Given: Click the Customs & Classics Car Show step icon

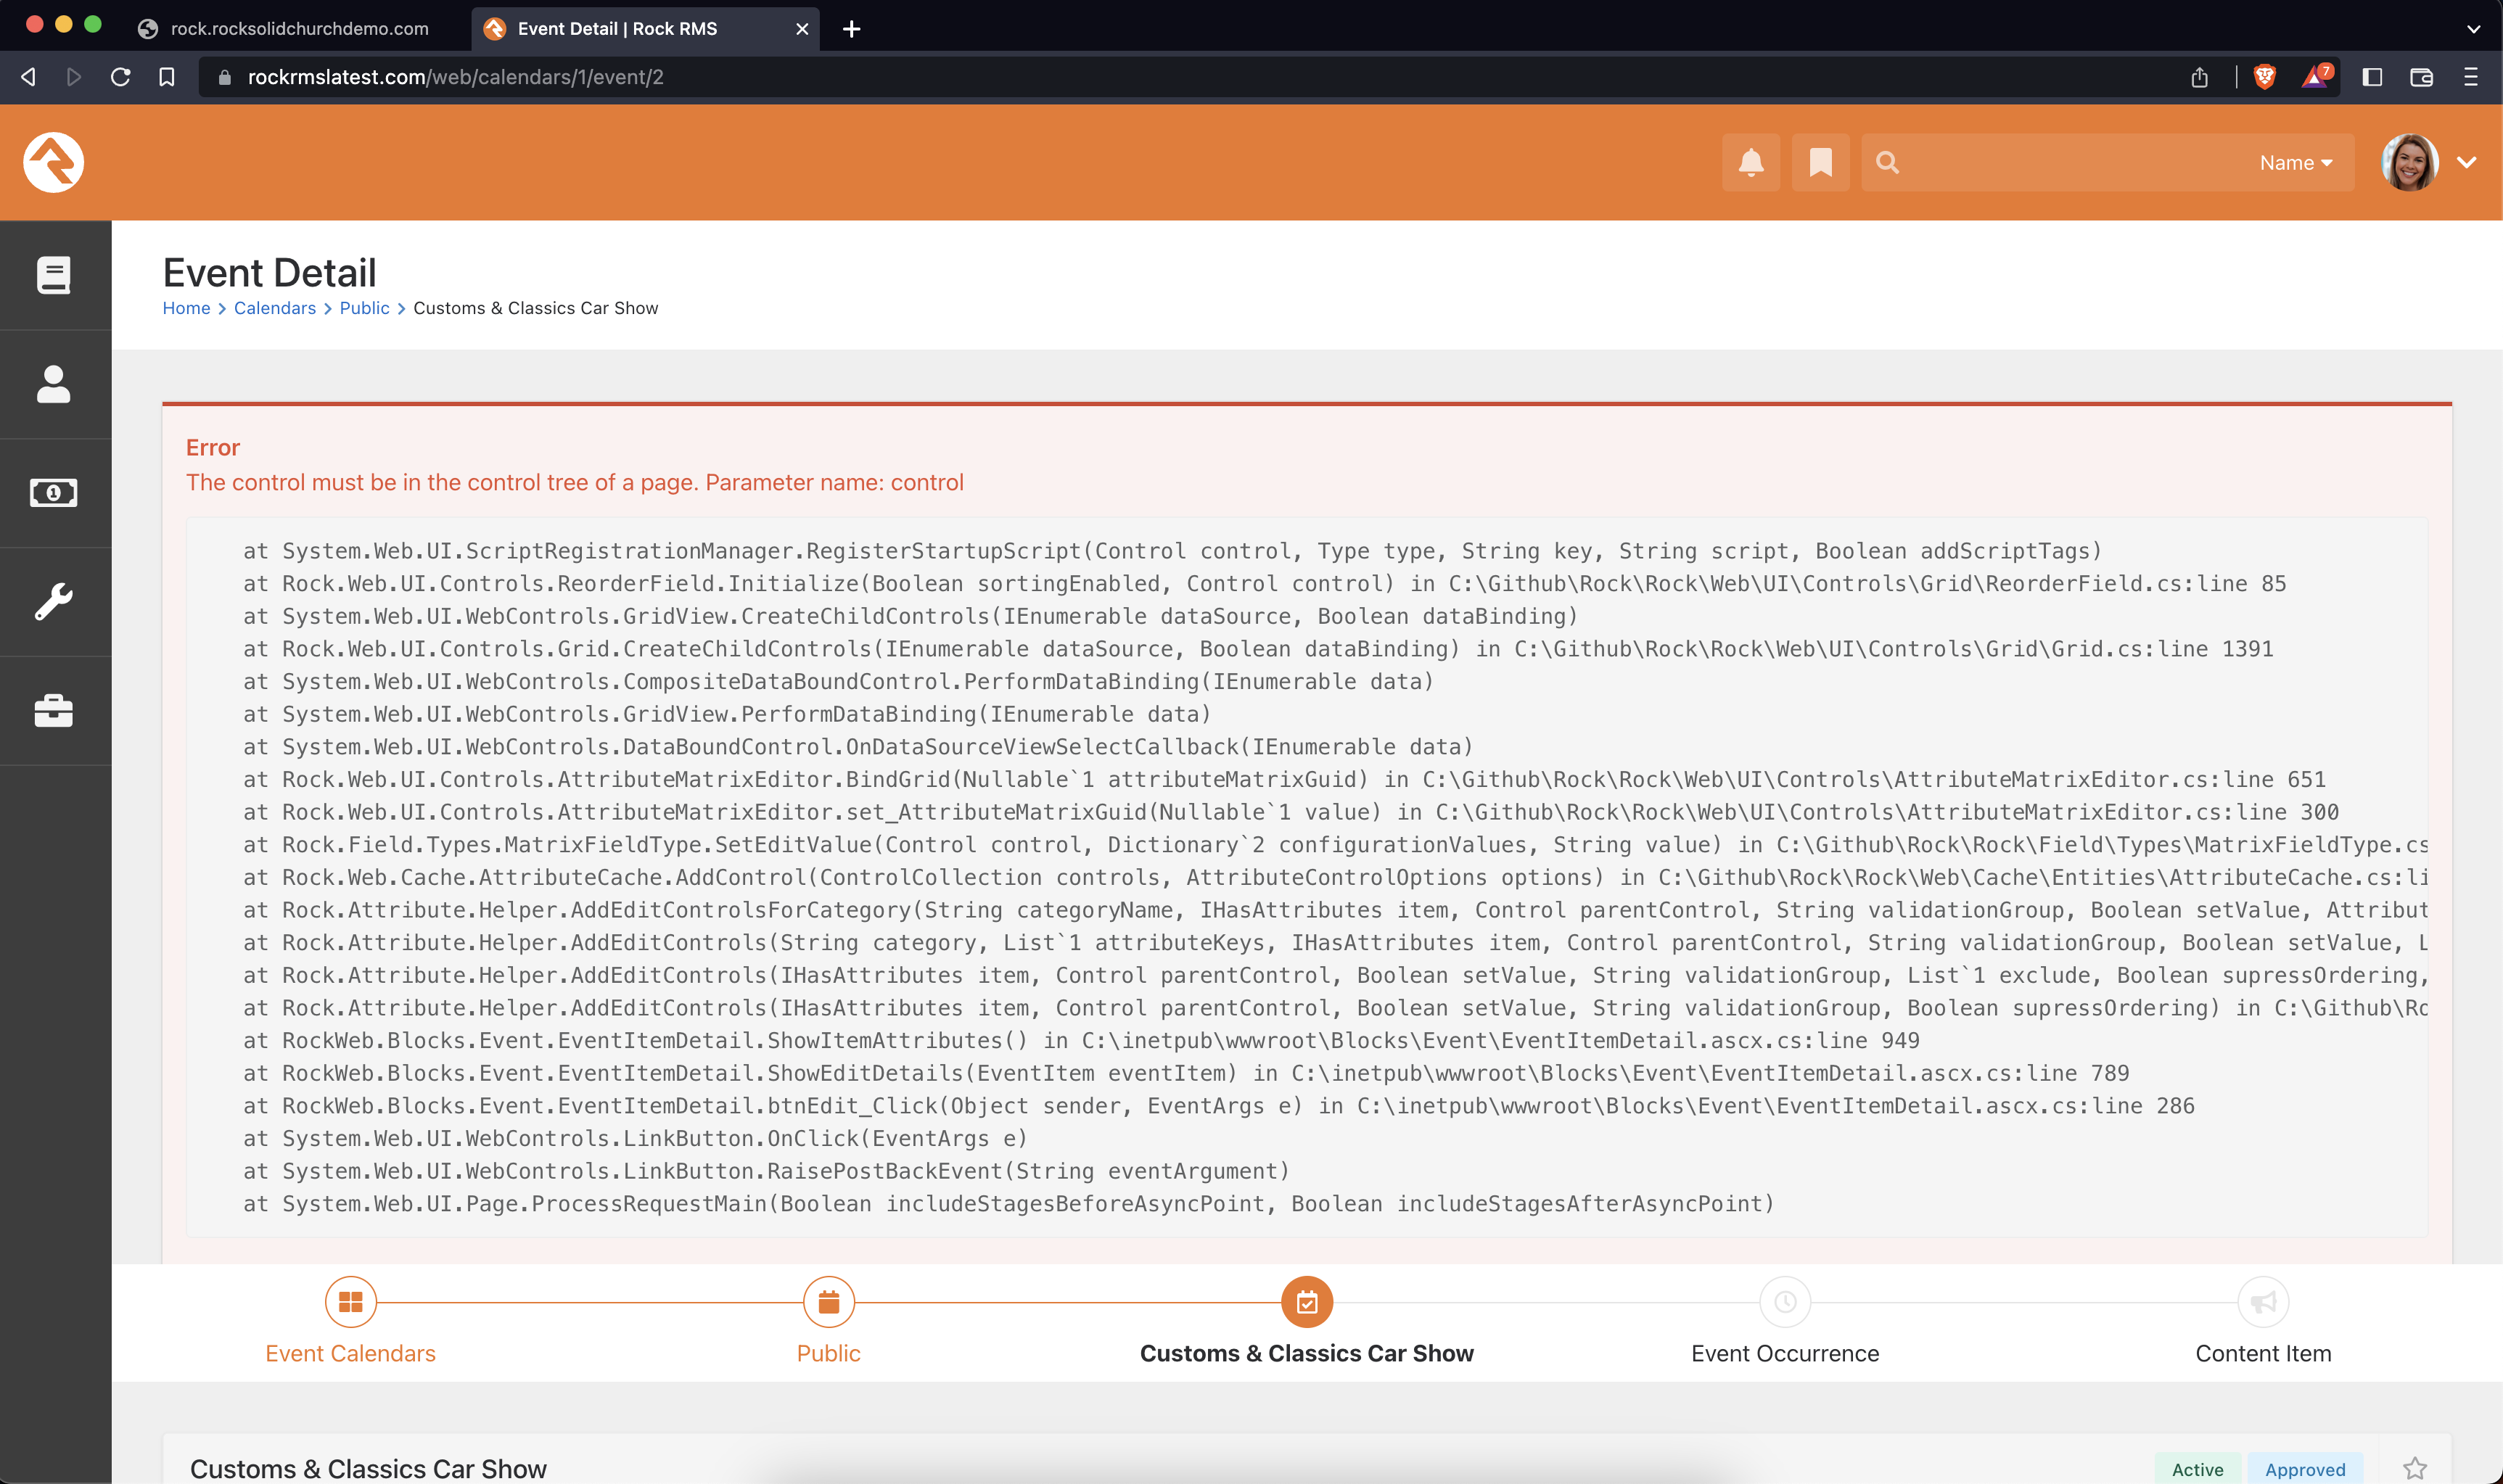Looking at the screenshot, I should click(x=1307, y=1302).
